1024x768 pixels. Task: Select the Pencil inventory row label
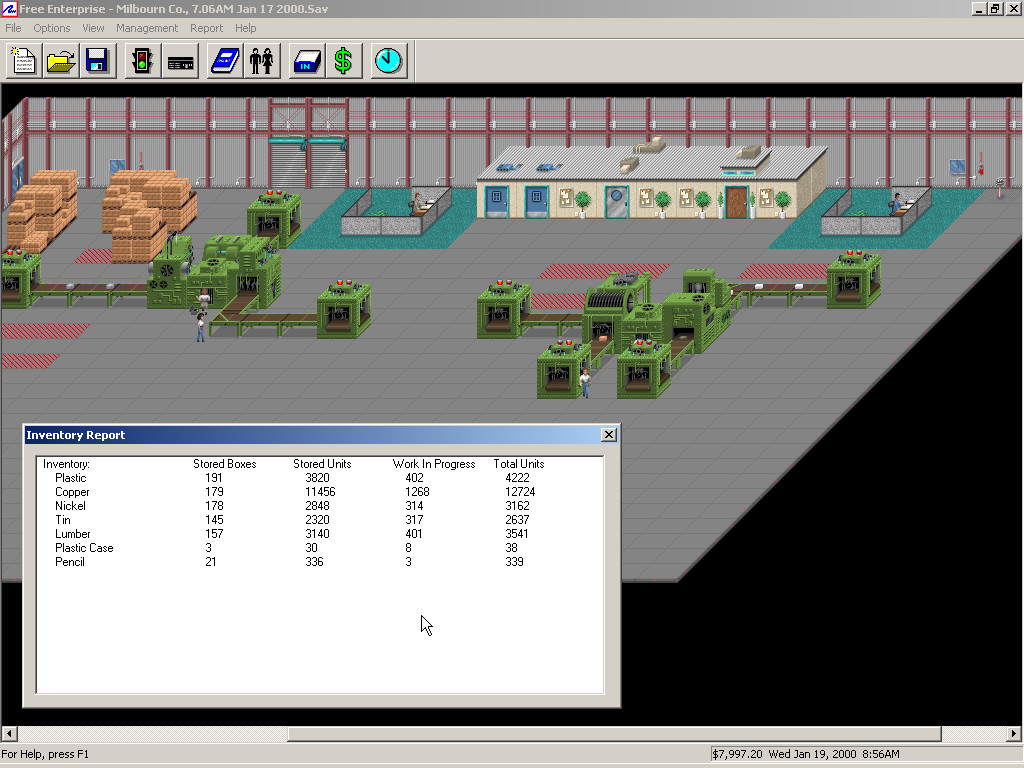tap(70, 562)
